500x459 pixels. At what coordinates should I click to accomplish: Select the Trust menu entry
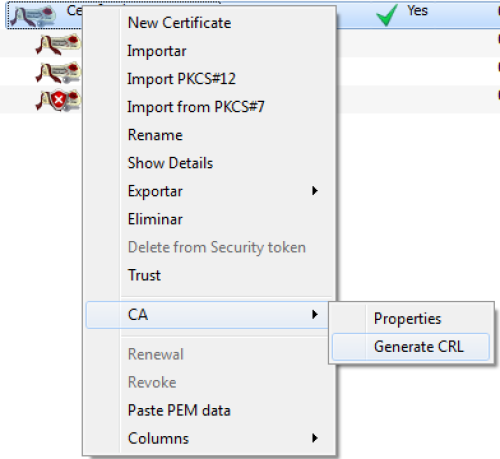coord(144,275)
